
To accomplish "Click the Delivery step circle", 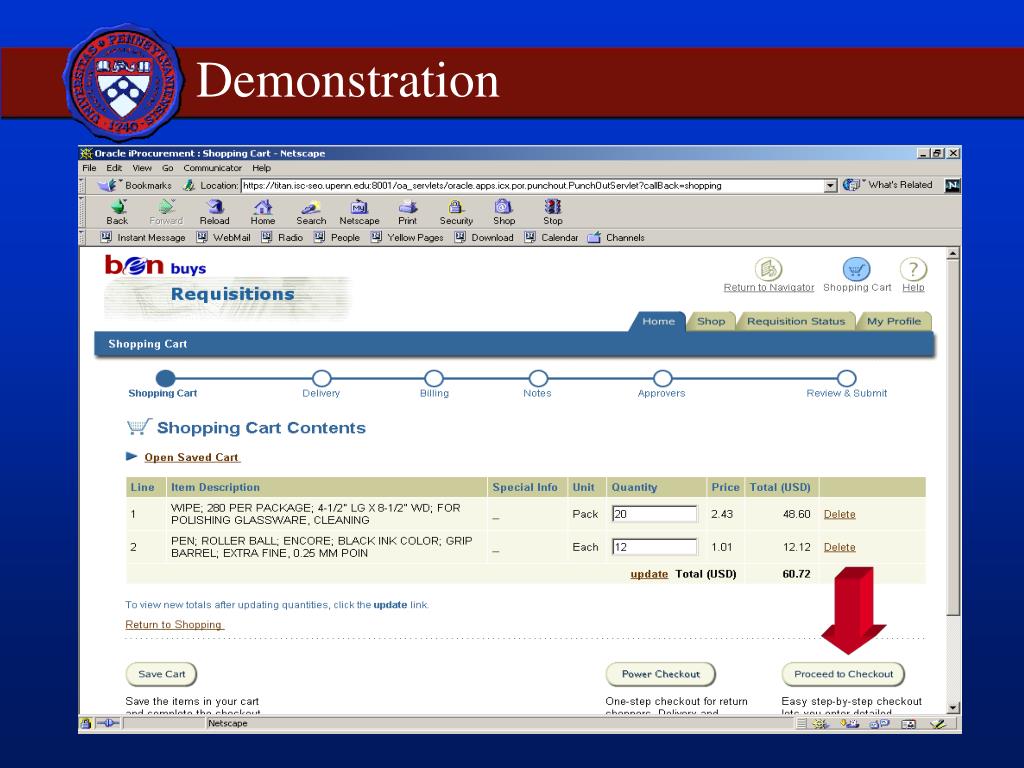I will pyautogui.click(x=322, y=379).
